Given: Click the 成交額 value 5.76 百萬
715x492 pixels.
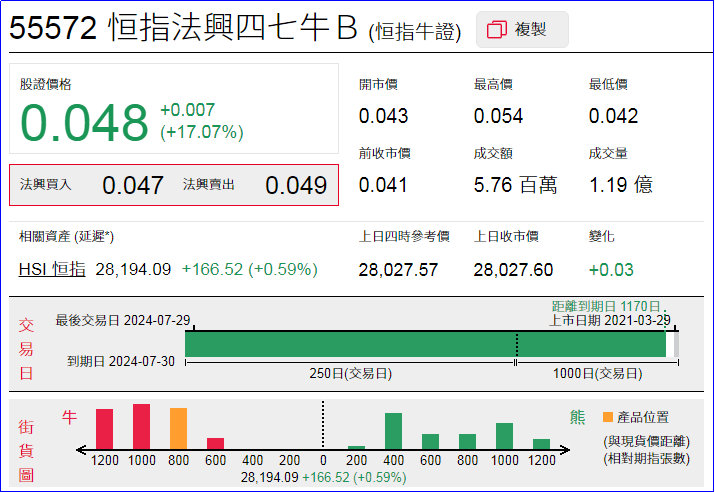Looking at the screenshot, I should (515, 185).
